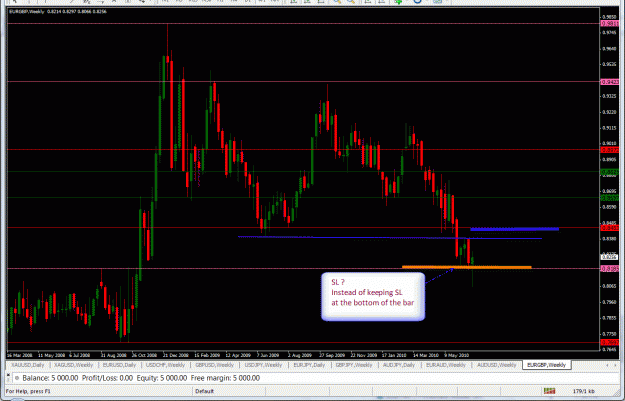625x401 pixels.
Task: Open the EURUSD,Daily chart tab
Action: pyautogui.click(x=119, y=365)
